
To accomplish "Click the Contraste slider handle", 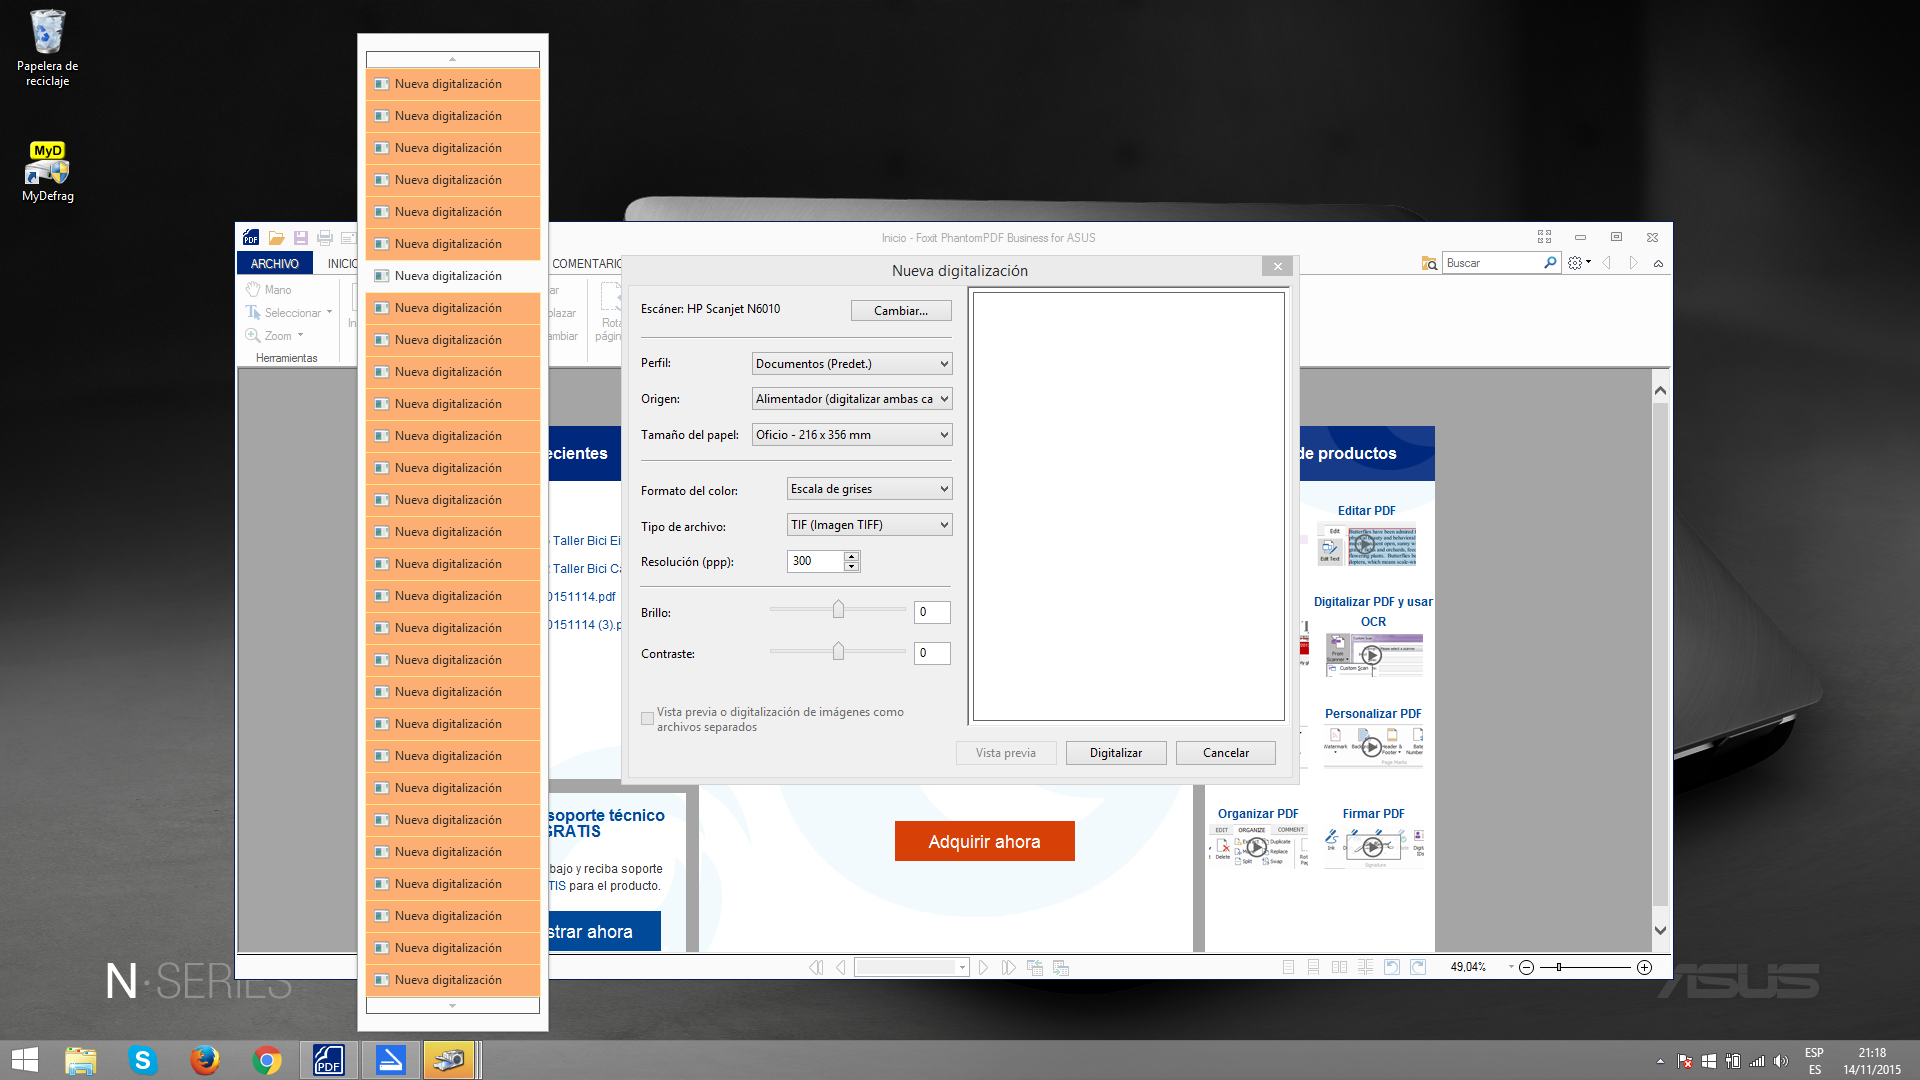I will click(838, 652).
